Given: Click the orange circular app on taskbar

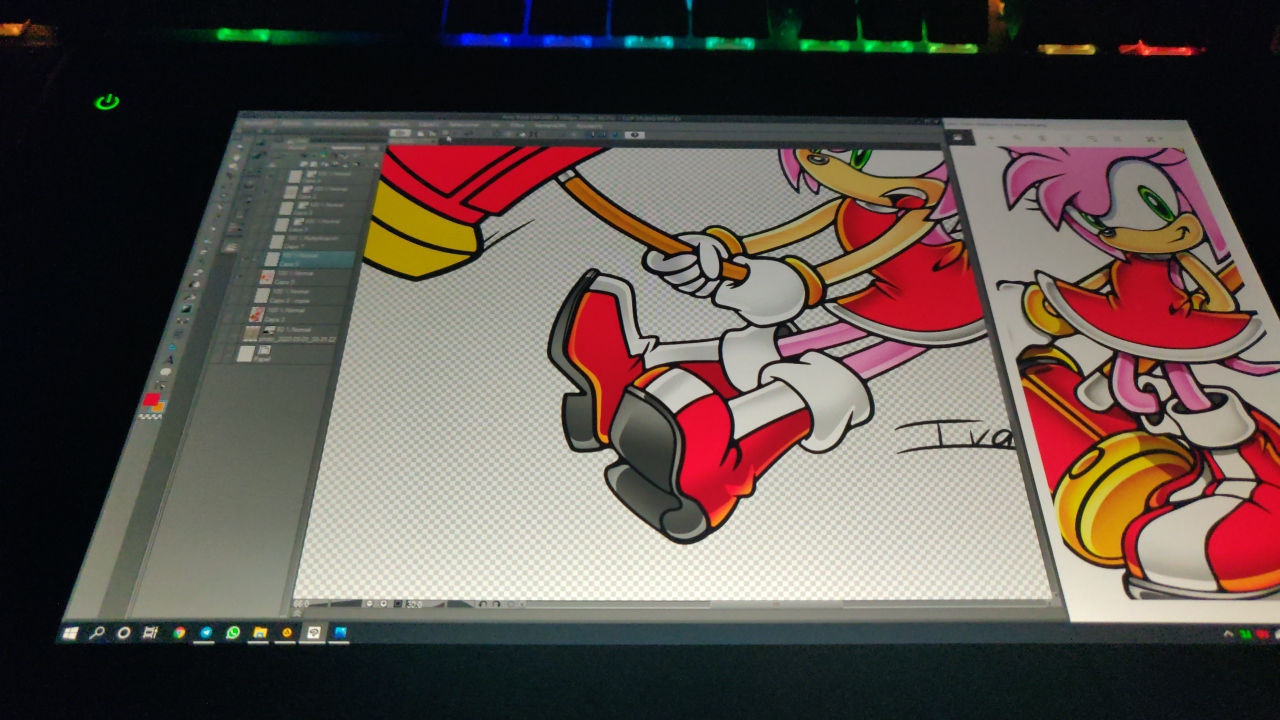Looking at the screenshot, I should point(287,633).
